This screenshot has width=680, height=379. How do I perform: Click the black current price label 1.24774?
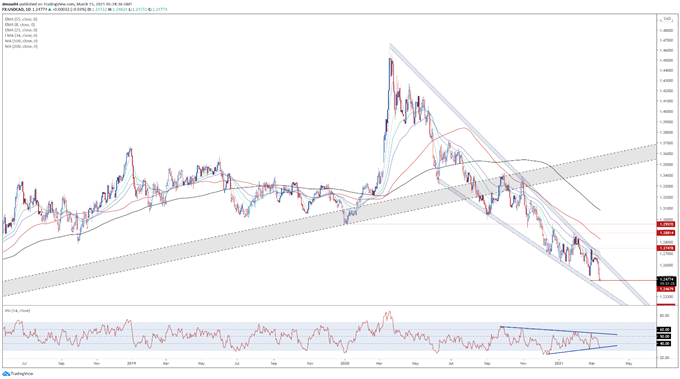pyautogui.click(x=666, y=279)
